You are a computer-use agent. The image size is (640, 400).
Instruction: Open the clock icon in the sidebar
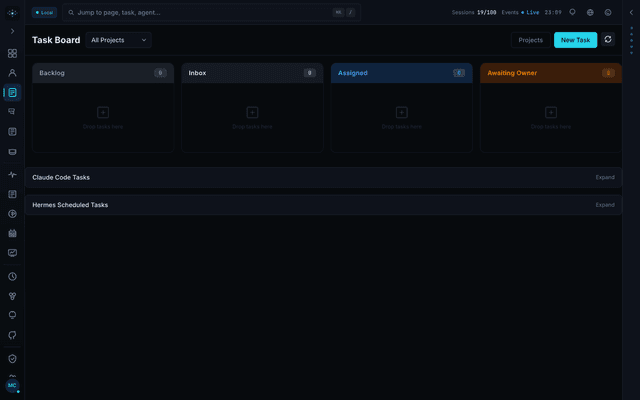click(12, 276)
